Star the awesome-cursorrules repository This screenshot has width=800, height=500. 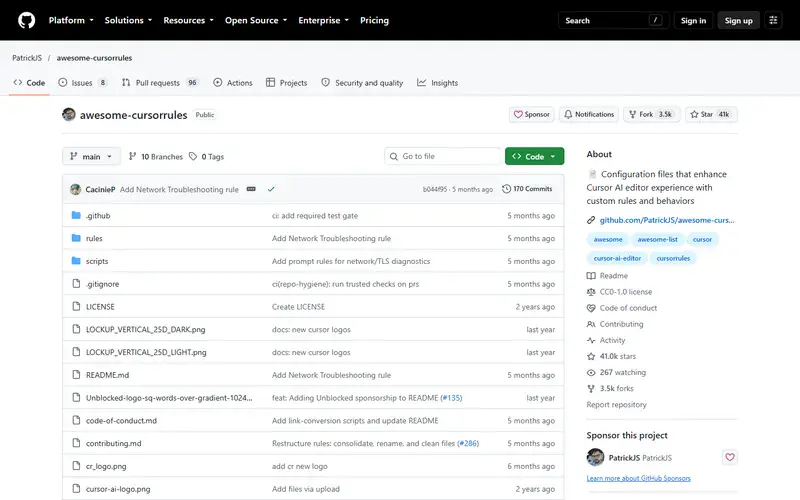711,114
